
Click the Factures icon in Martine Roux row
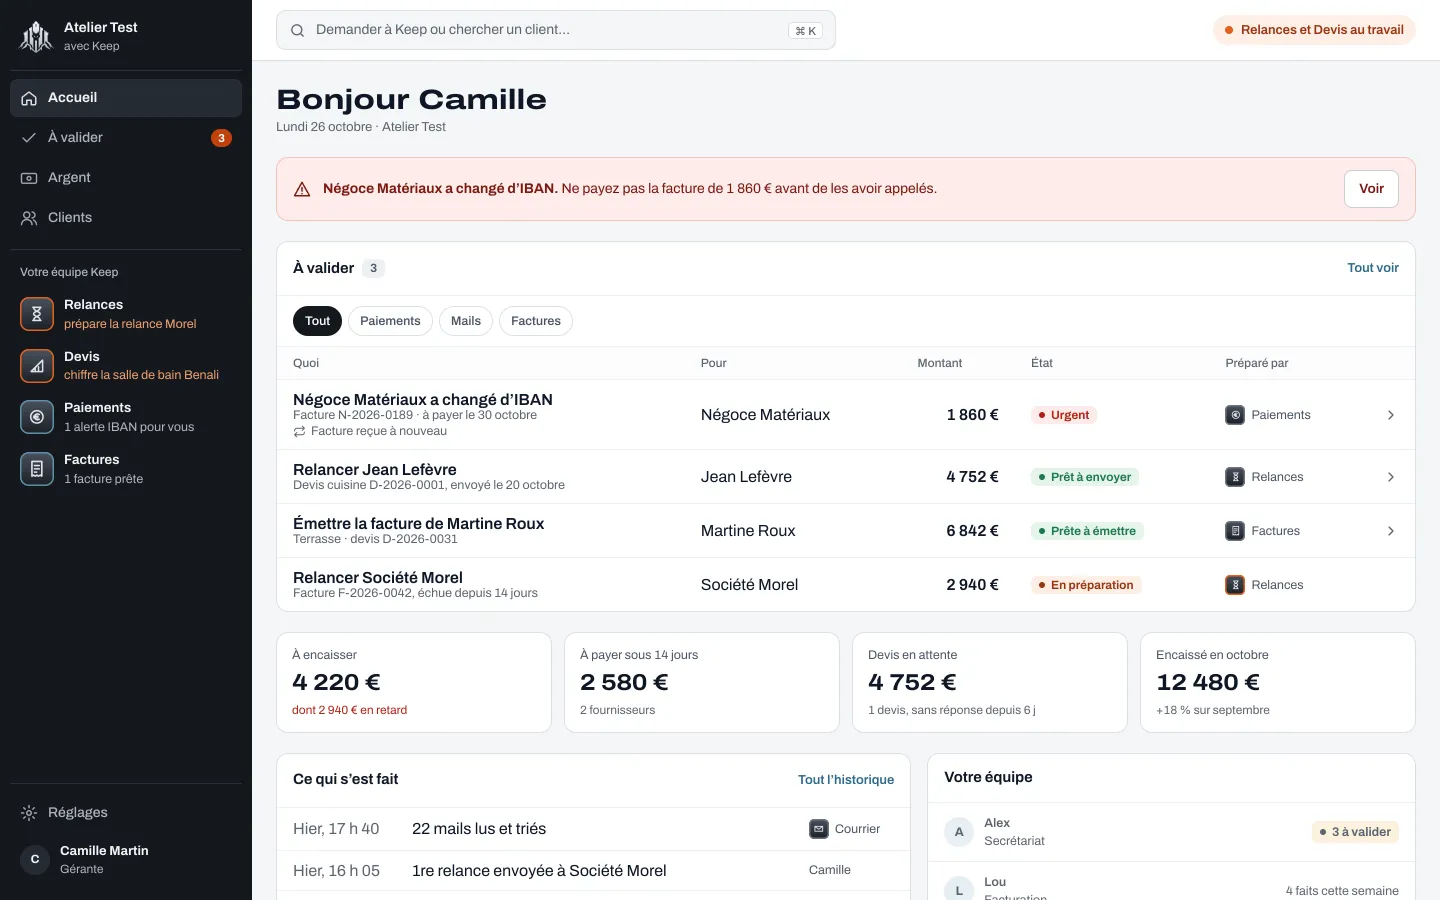1235,531
